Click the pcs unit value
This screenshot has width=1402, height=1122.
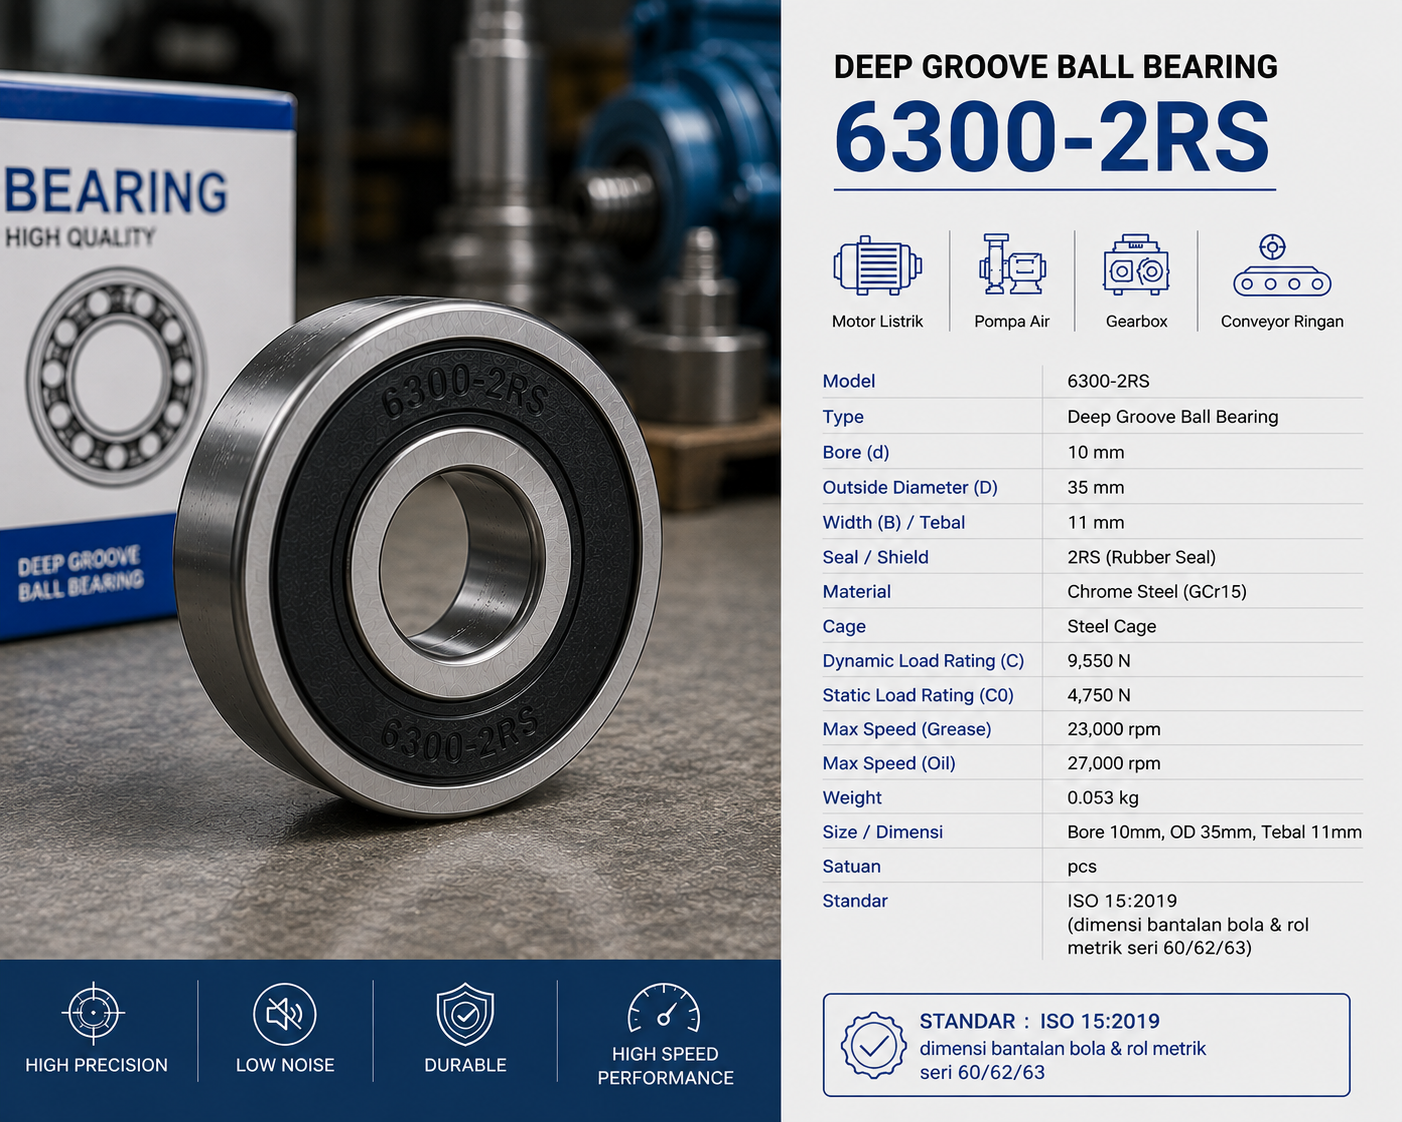pos(1081,867)
